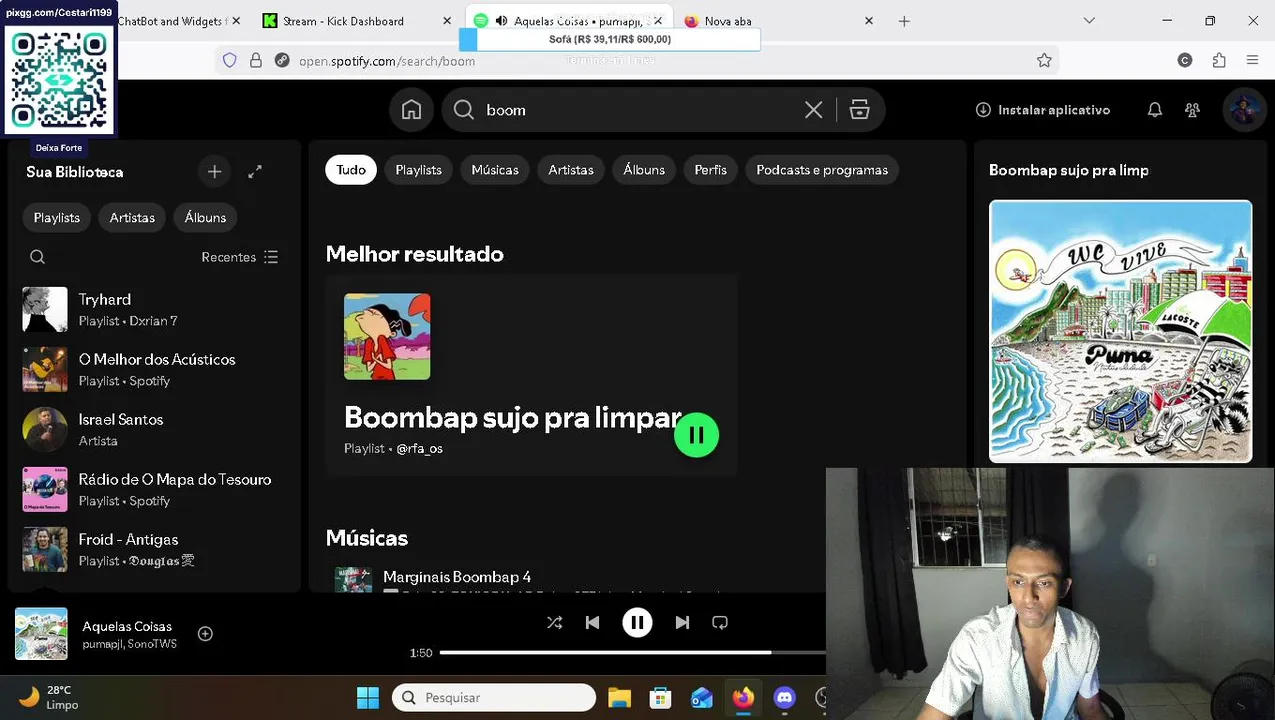Select the Perfis filter chip
The image size is (1275, 720).
pos(711,170)
